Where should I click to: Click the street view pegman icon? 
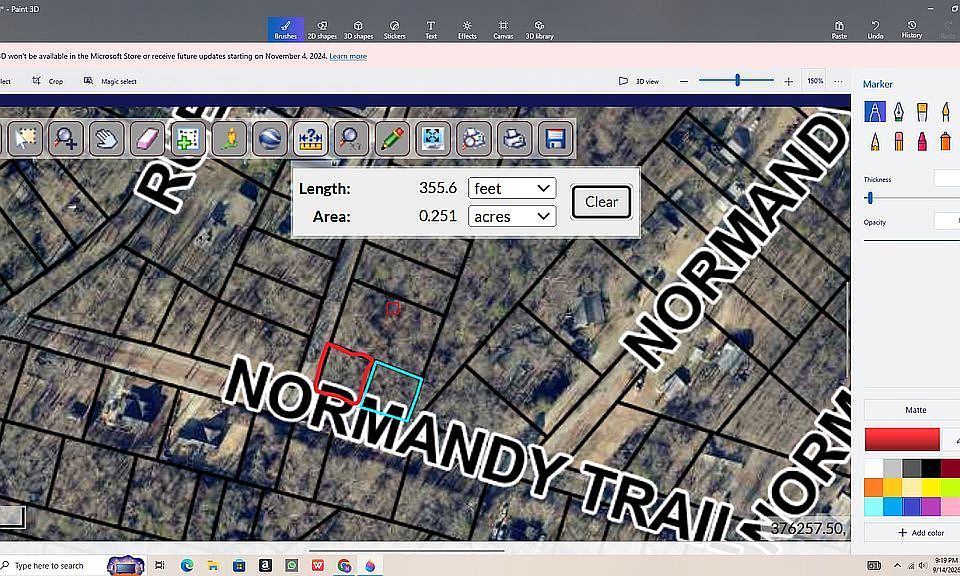229,138
